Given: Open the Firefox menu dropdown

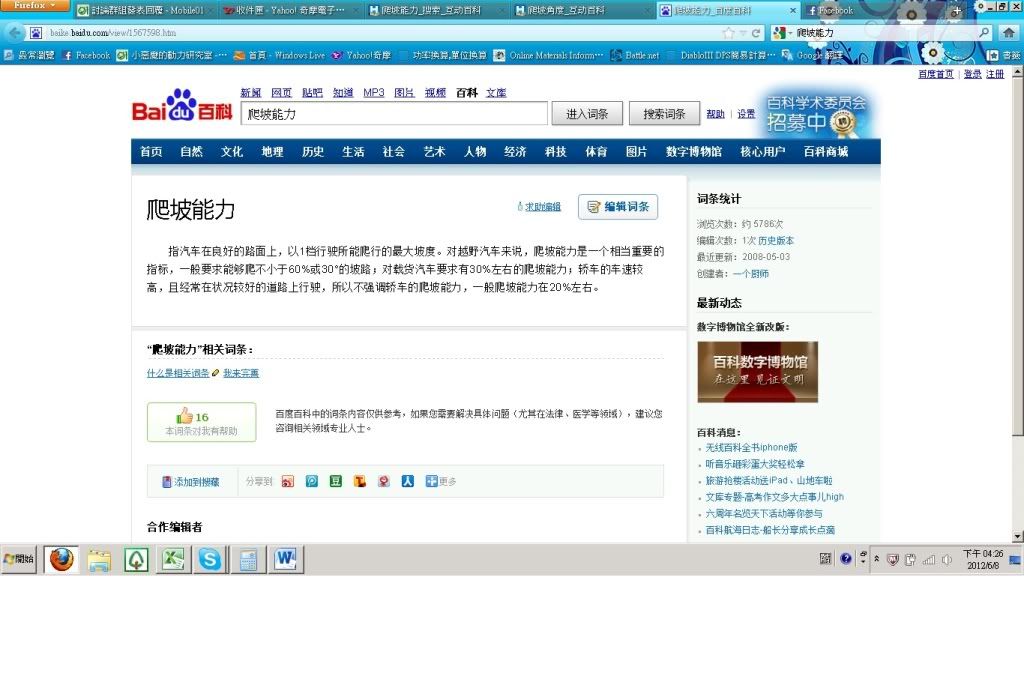Looking at the screenshot, I should tap(35, 6).
